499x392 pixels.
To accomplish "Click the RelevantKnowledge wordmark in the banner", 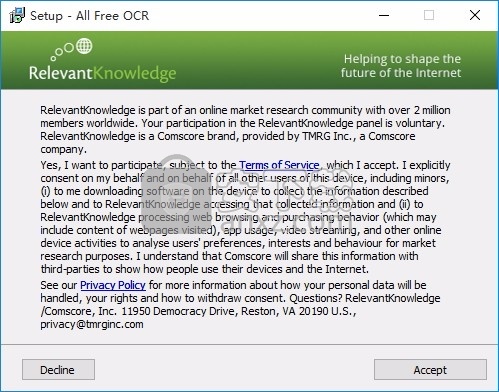I will coord(102,73).
